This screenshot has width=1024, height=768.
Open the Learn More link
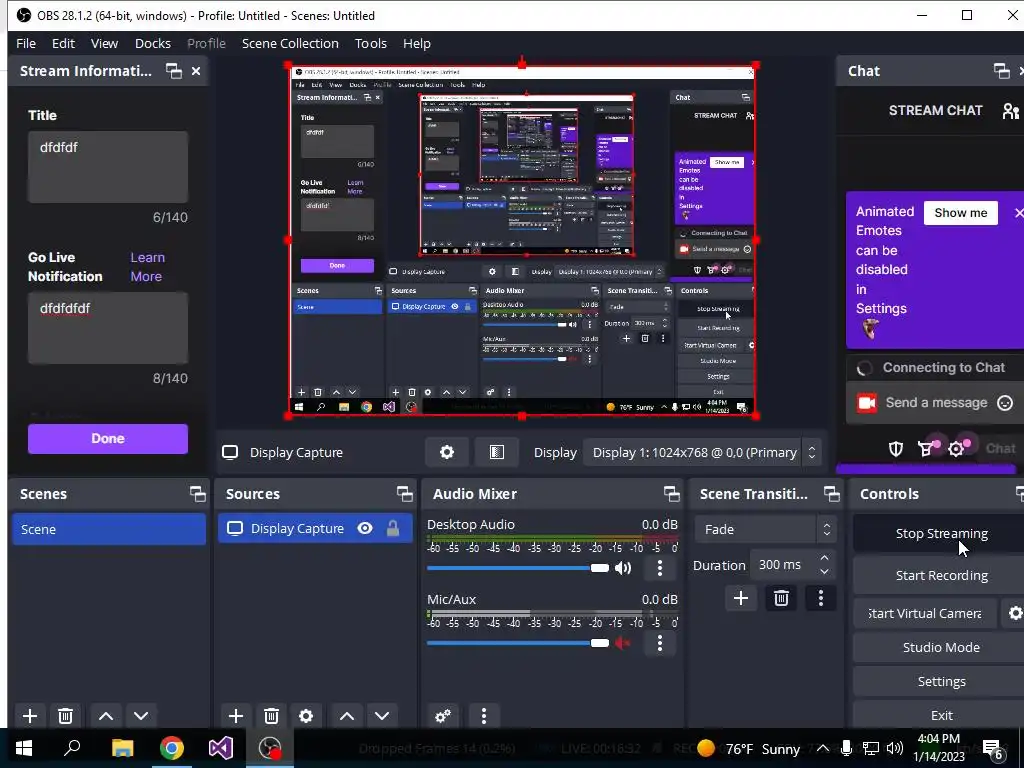pyautogui.click(x=147, y=266)
